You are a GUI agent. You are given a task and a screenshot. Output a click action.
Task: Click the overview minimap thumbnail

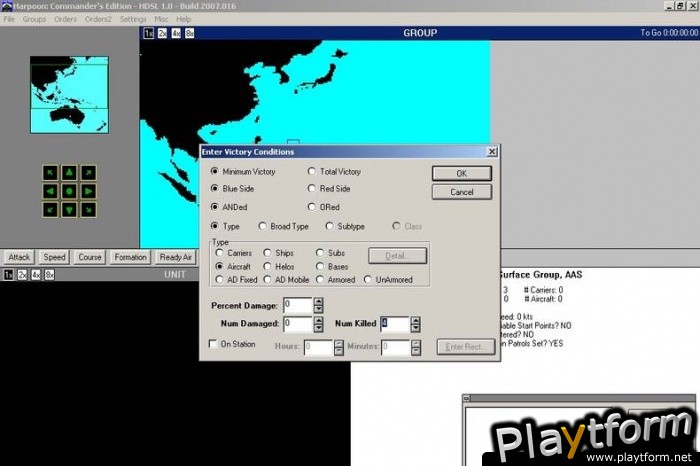69,95
